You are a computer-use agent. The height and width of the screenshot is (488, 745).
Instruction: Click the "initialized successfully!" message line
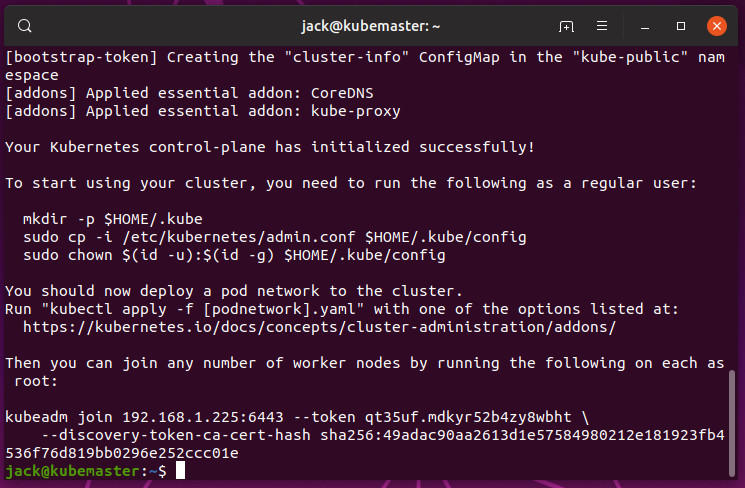click(x=270, y=147)
